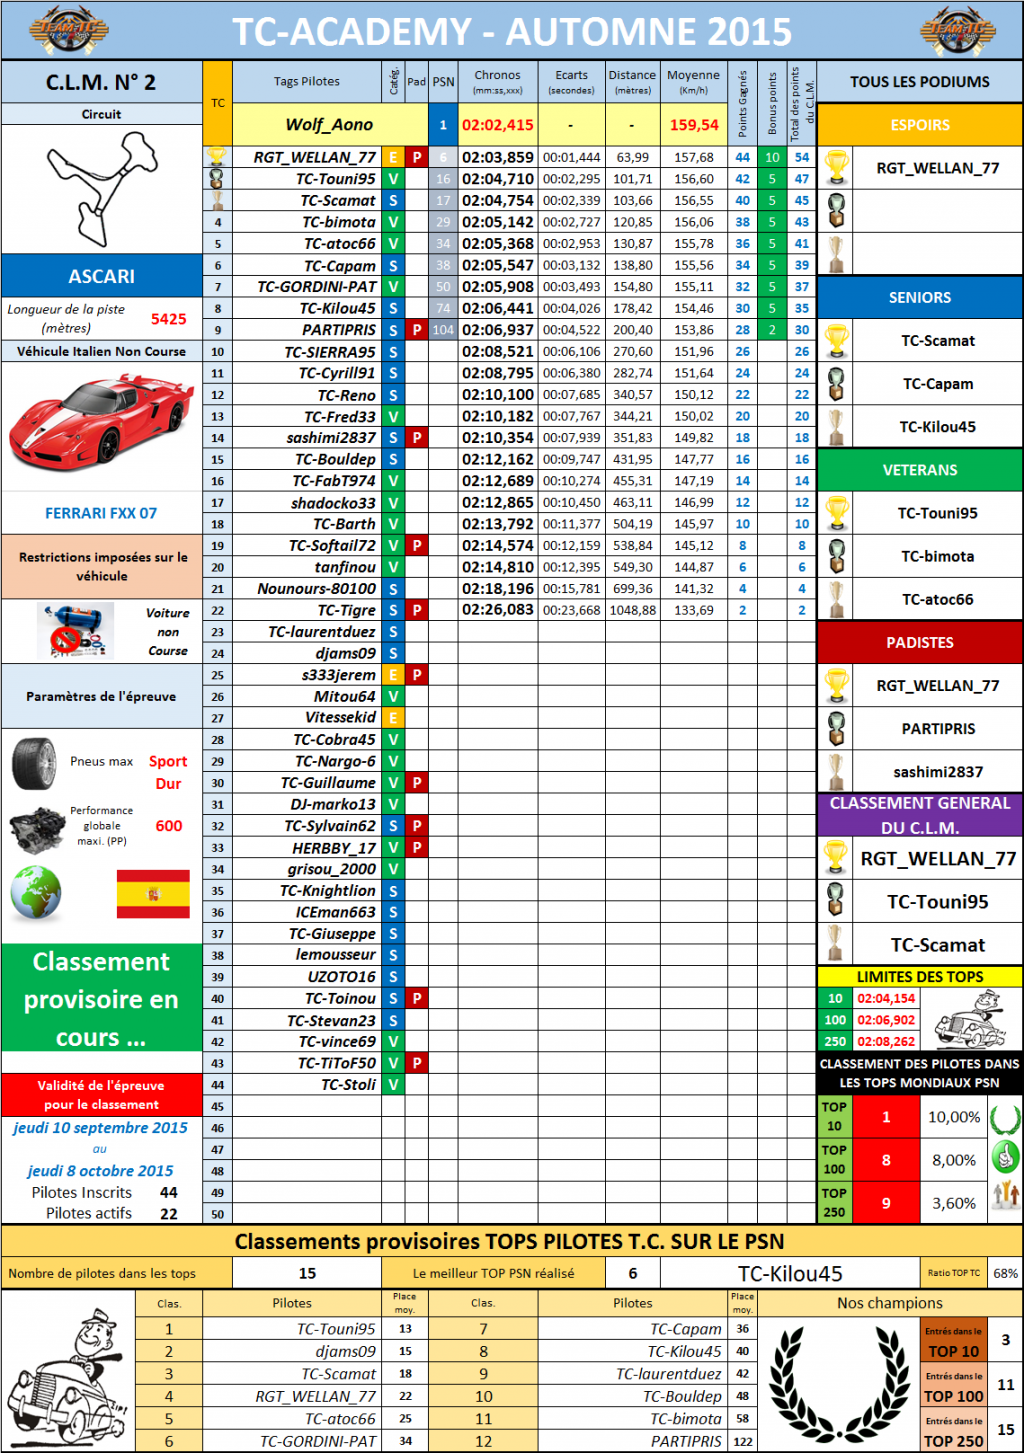Click the red Validité de l'épreuve banner

(x=102, y=1095)
